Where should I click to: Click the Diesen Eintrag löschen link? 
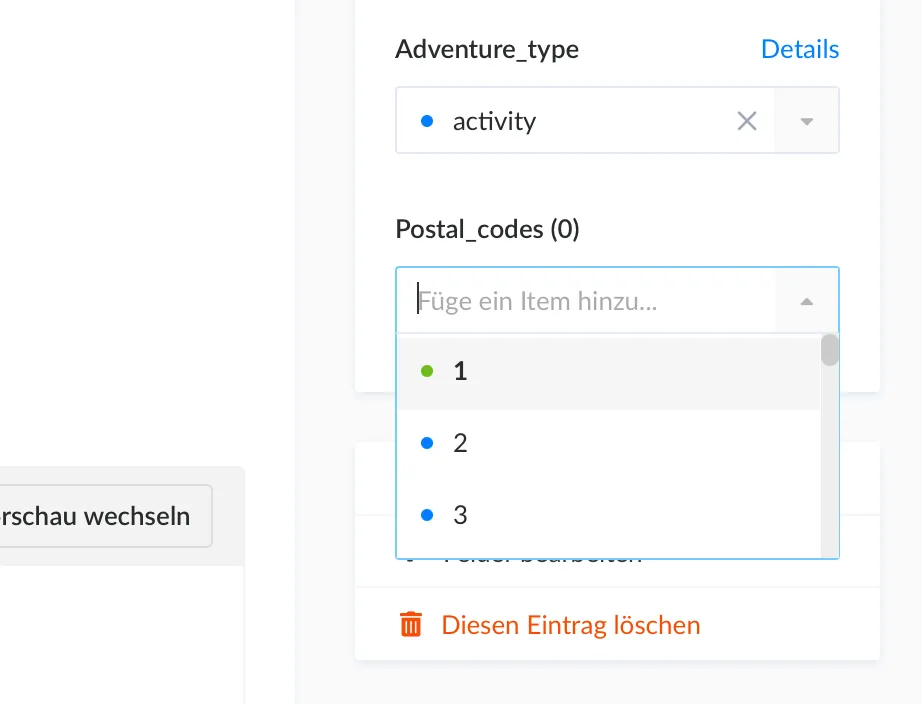[571, 625]
